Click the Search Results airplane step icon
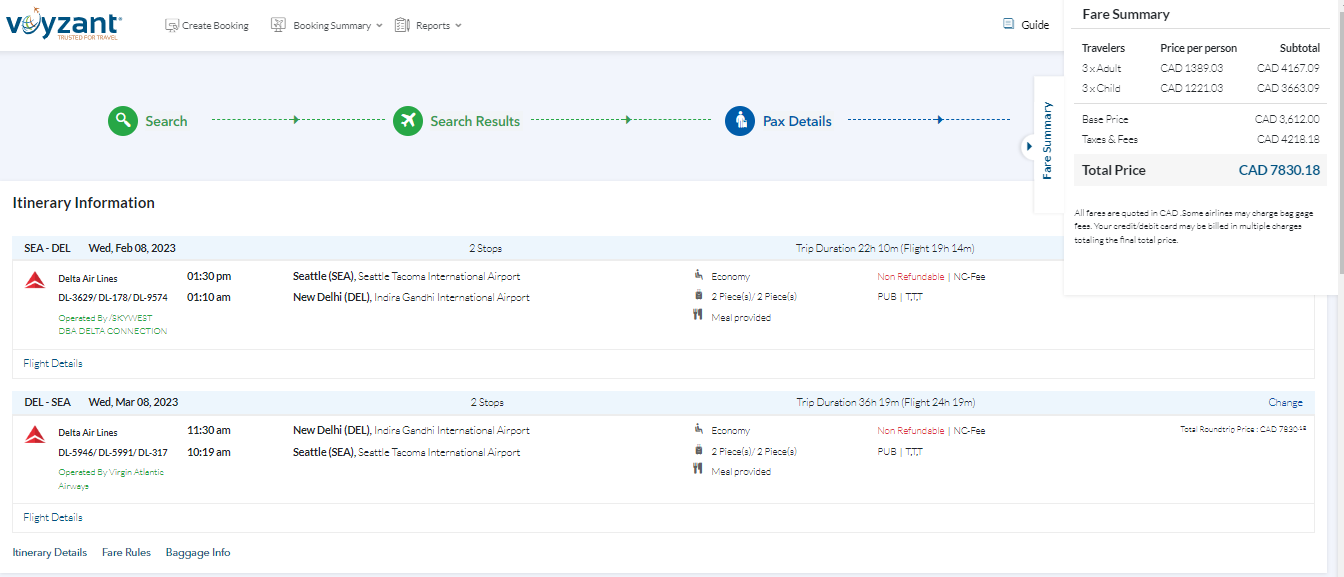 [x=408, y=121]
